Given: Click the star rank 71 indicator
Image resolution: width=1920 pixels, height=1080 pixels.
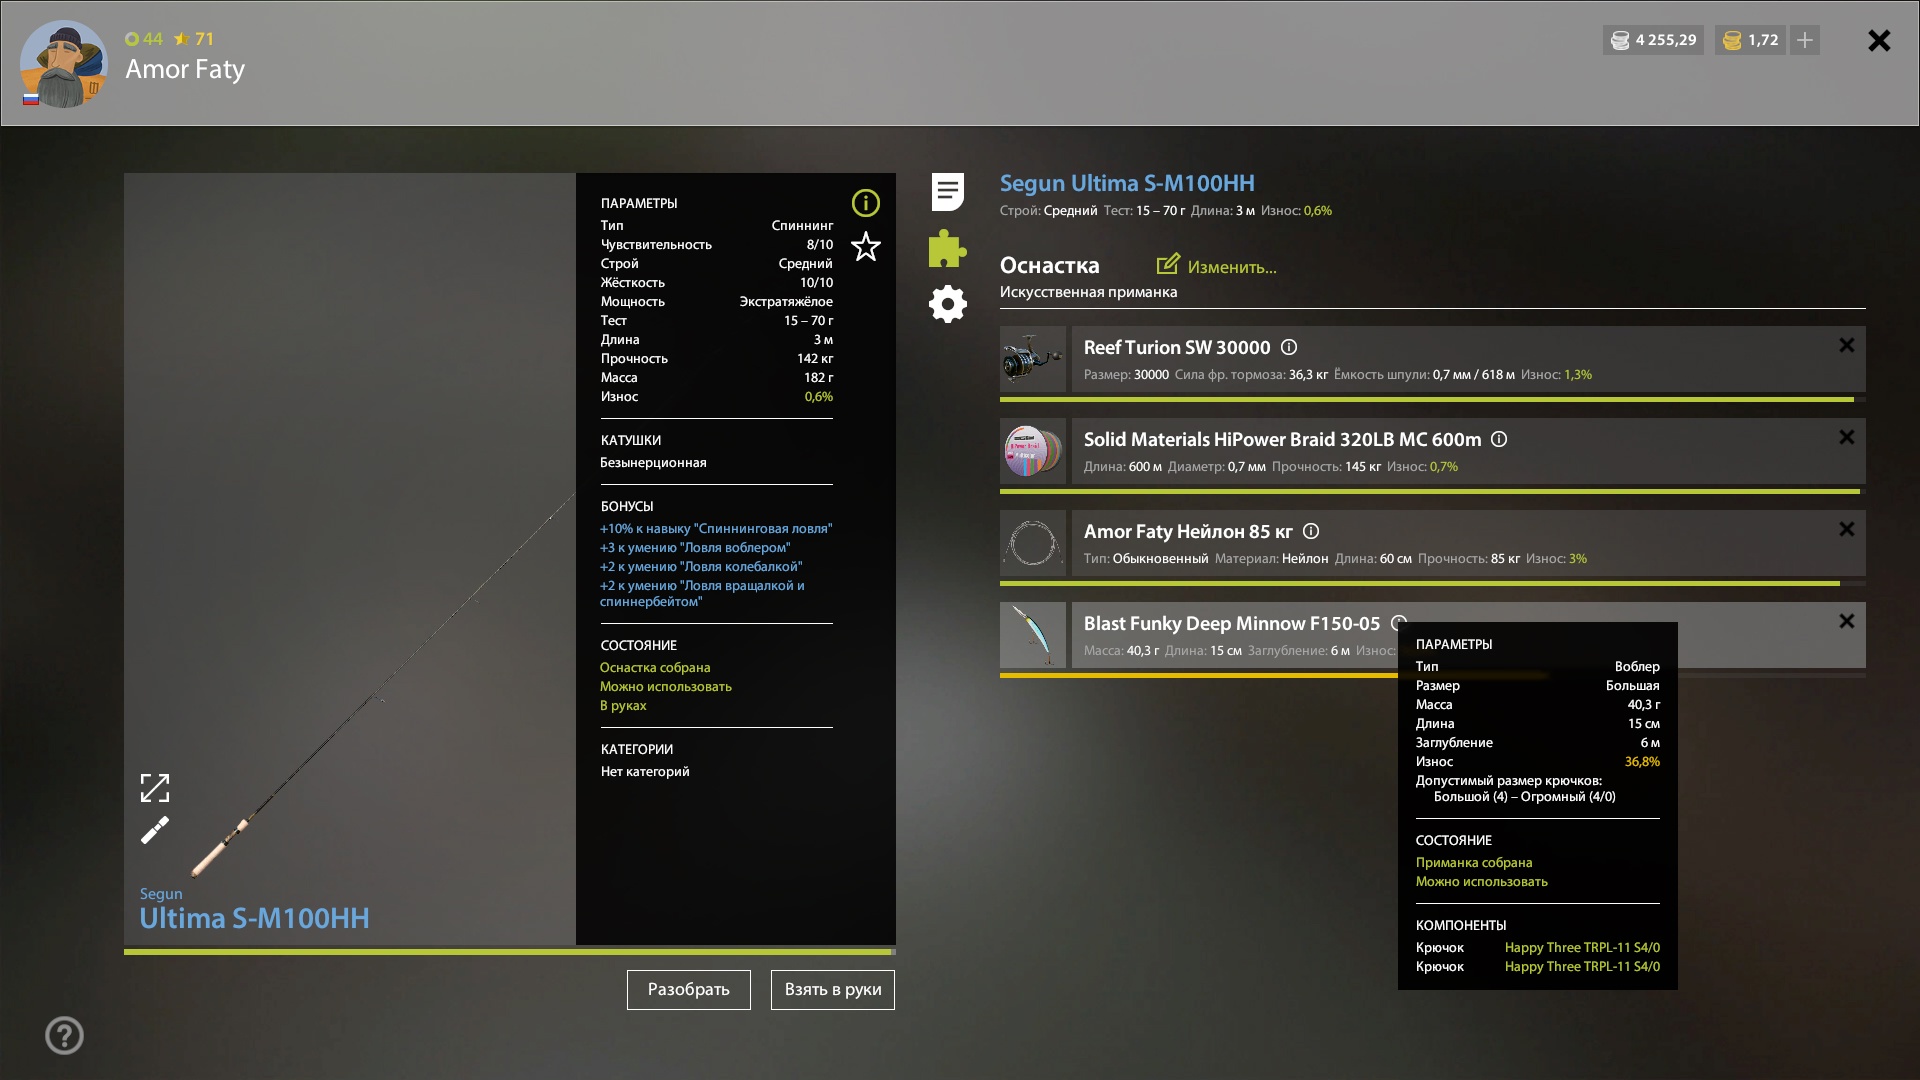Looking at the screenshot, I should 194,39.
